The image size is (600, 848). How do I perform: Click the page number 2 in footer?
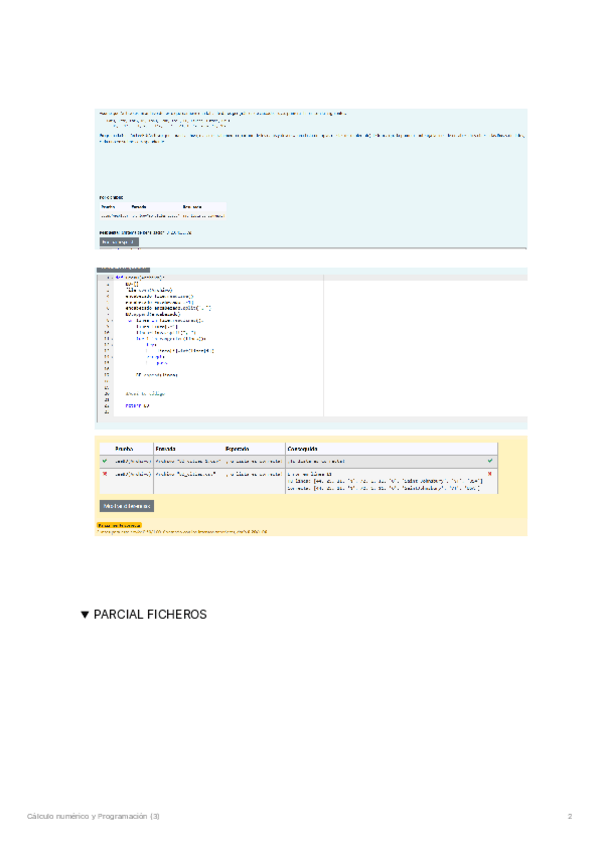click(x=570, y=816)
